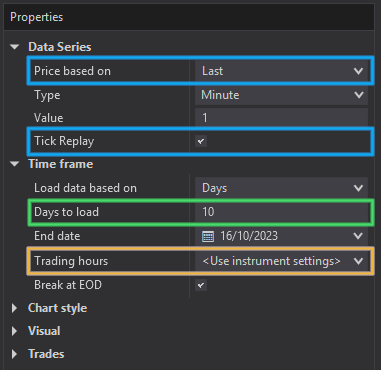Screen dimensions: 381x370
Task: Open the Trading hours dropdown
Action: (x=282, y=261)
